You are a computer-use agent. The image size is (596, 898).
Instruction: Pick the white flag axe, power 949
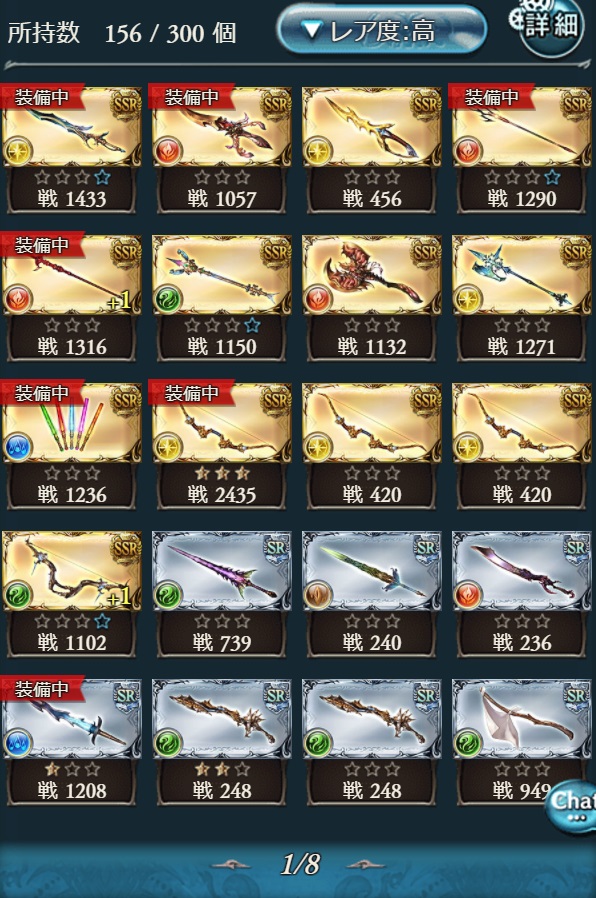click(x=522, y=741)
